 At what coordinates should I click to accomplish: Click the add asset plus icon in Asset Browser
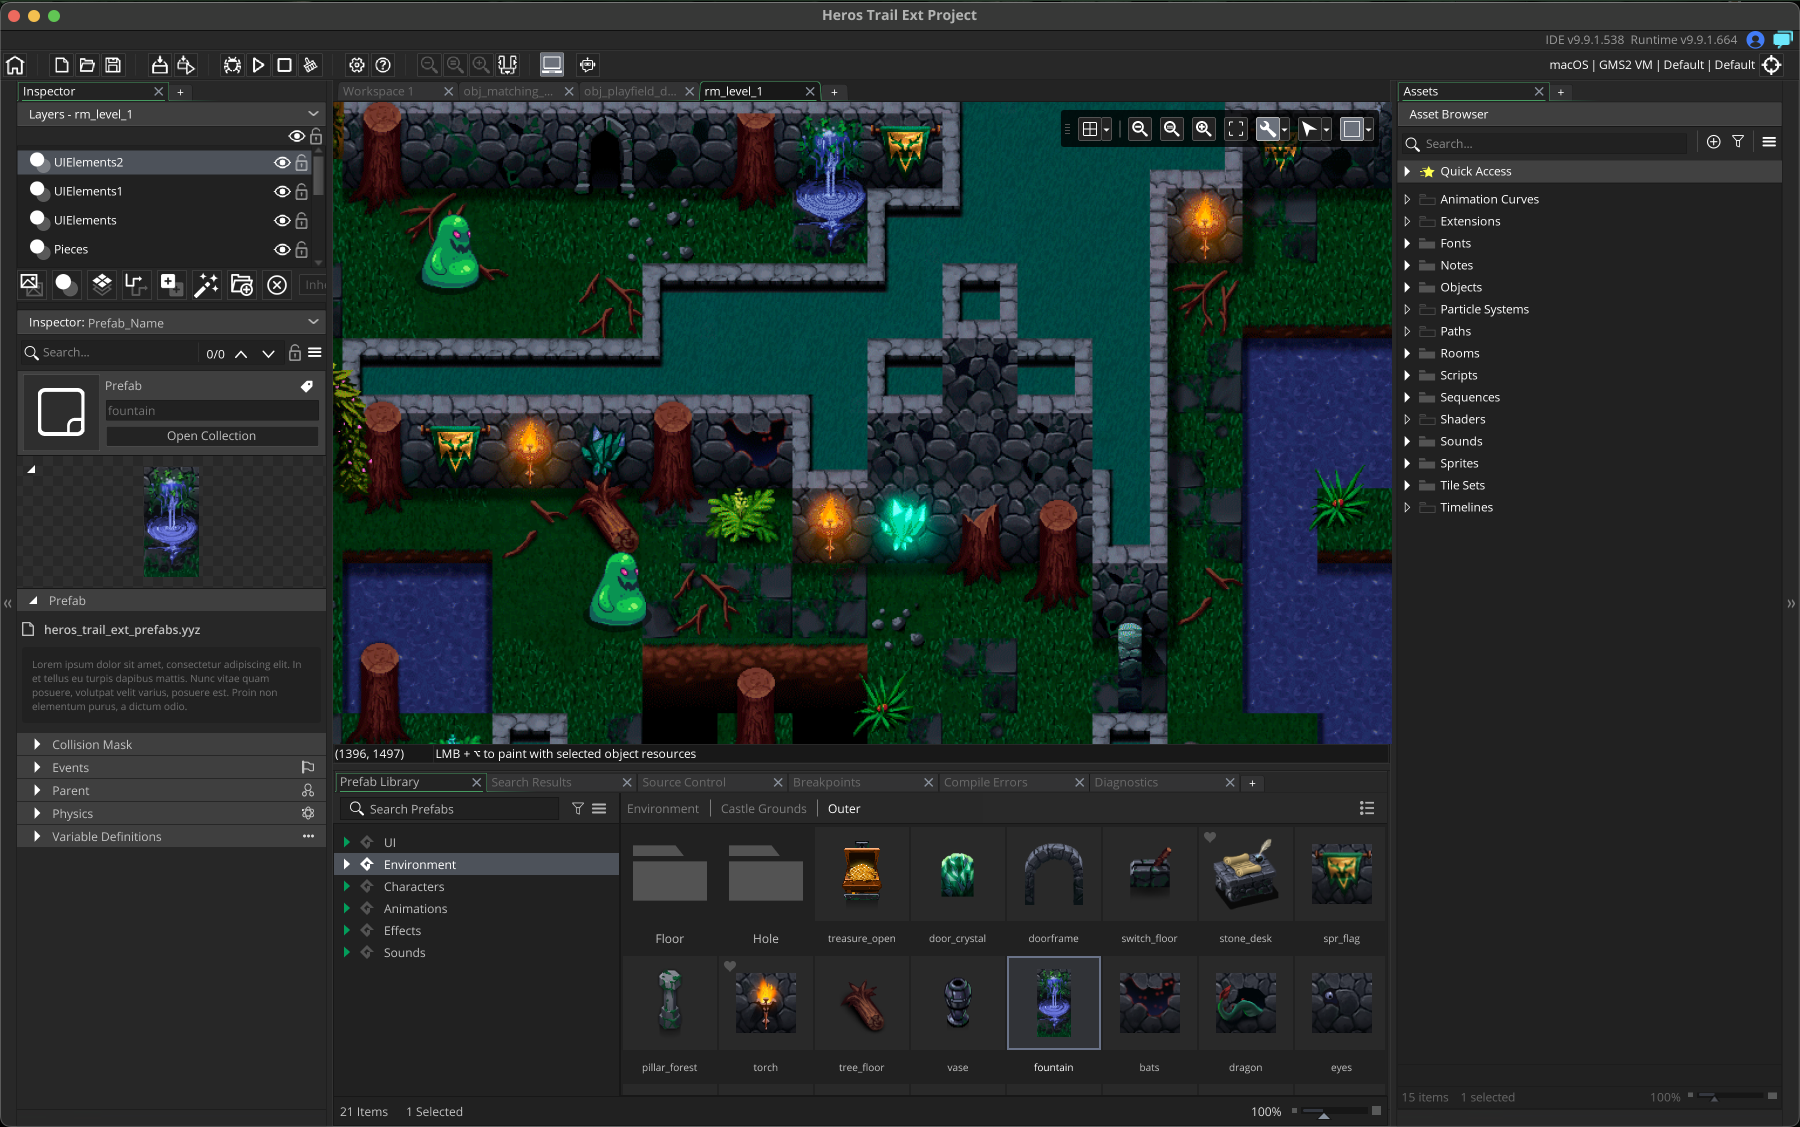click(1713, 142)
